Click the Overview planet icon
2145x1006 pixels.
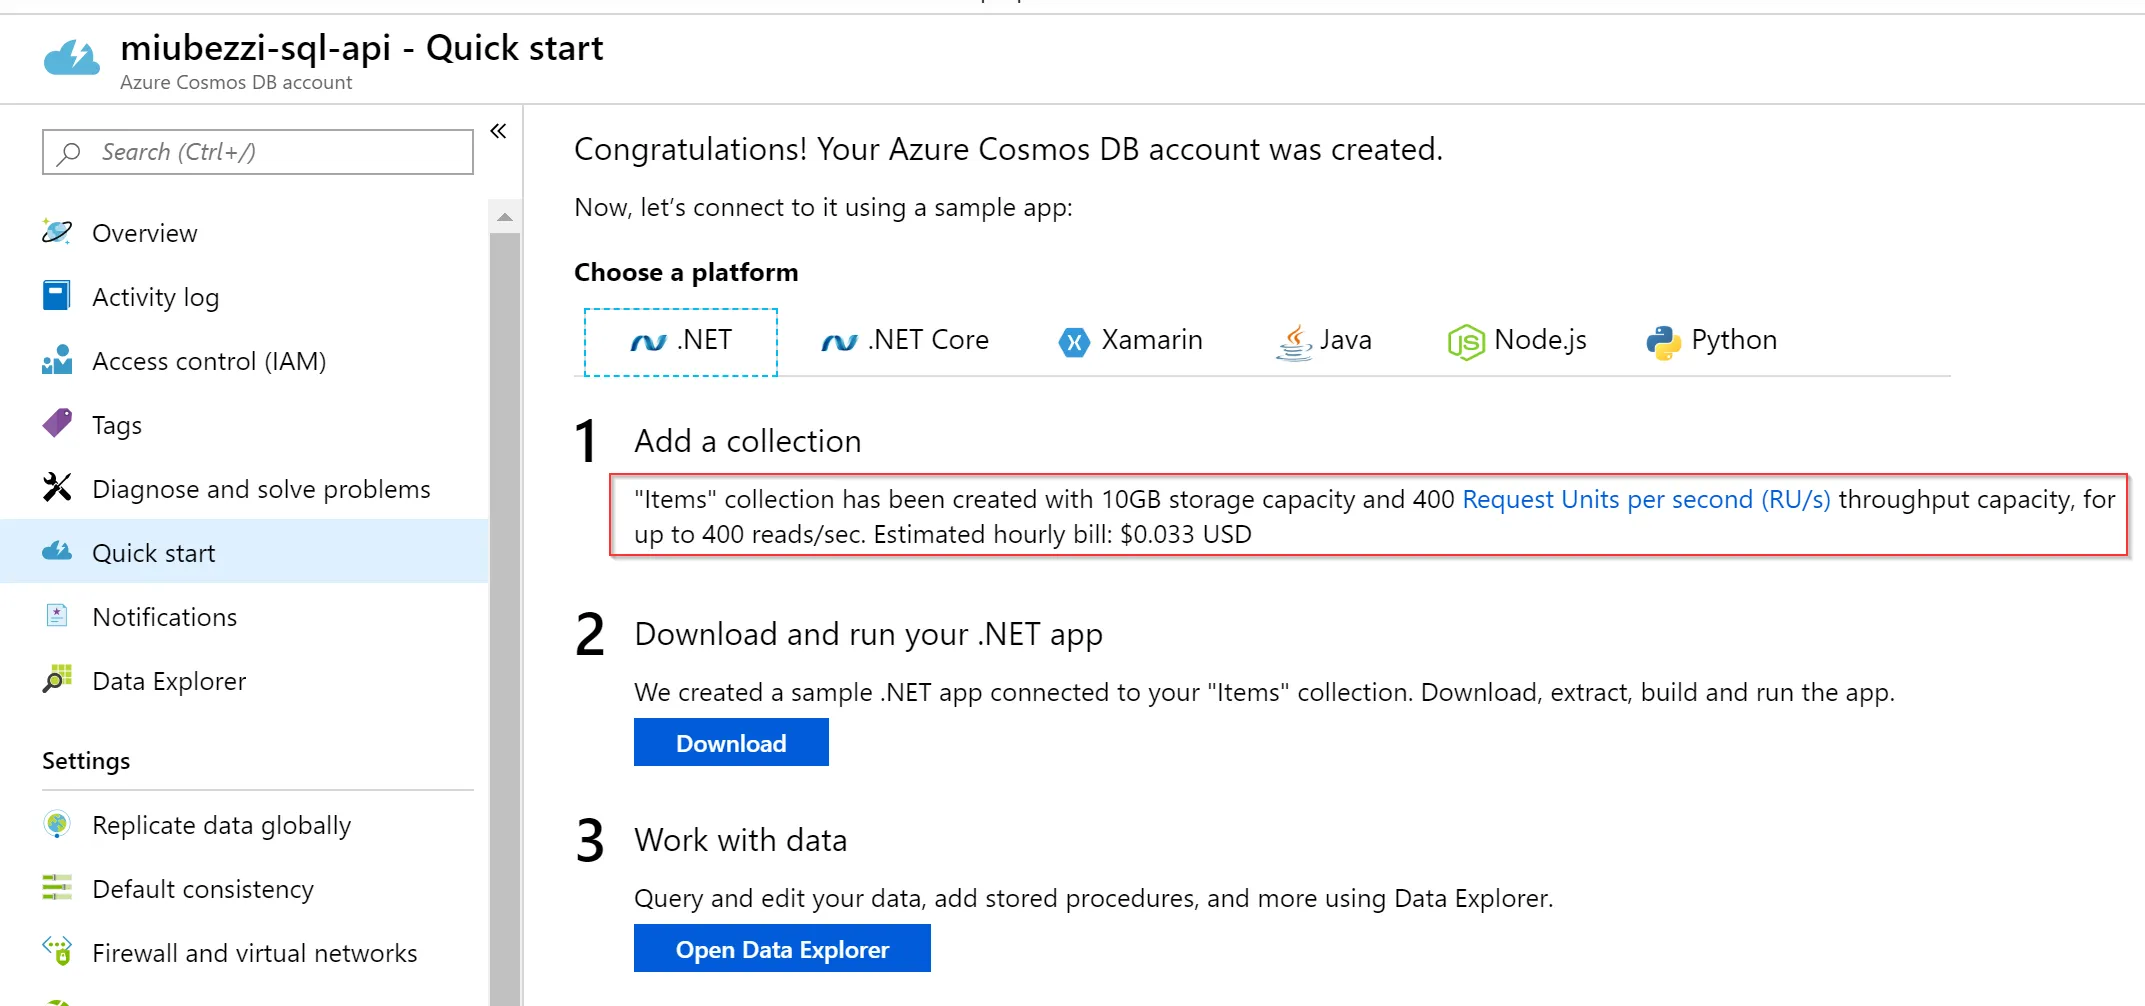click(x=57, y=232)
